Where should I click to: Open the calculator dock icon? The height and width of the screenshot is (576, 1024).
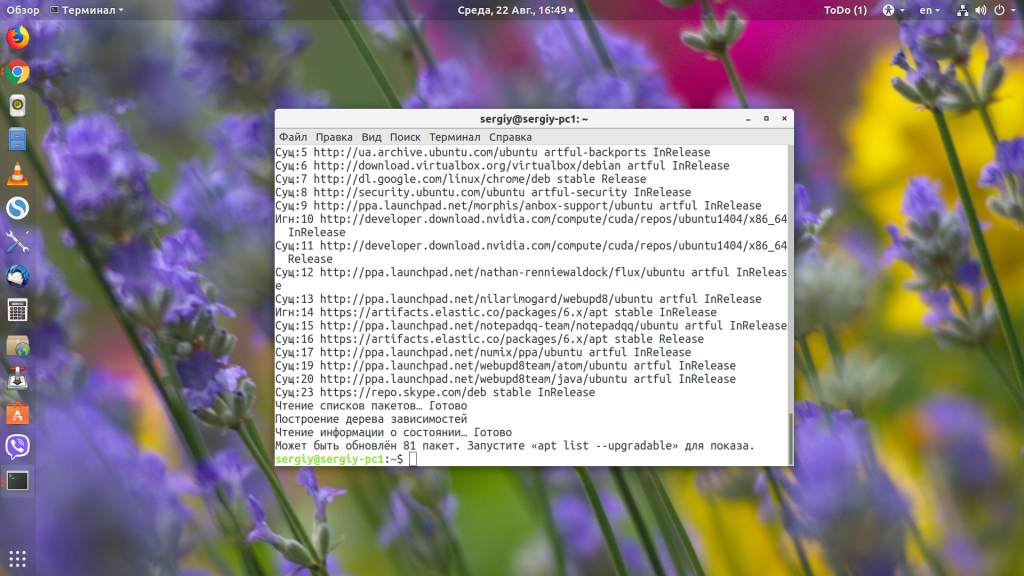pyautogui.click(x=18, y=310)
